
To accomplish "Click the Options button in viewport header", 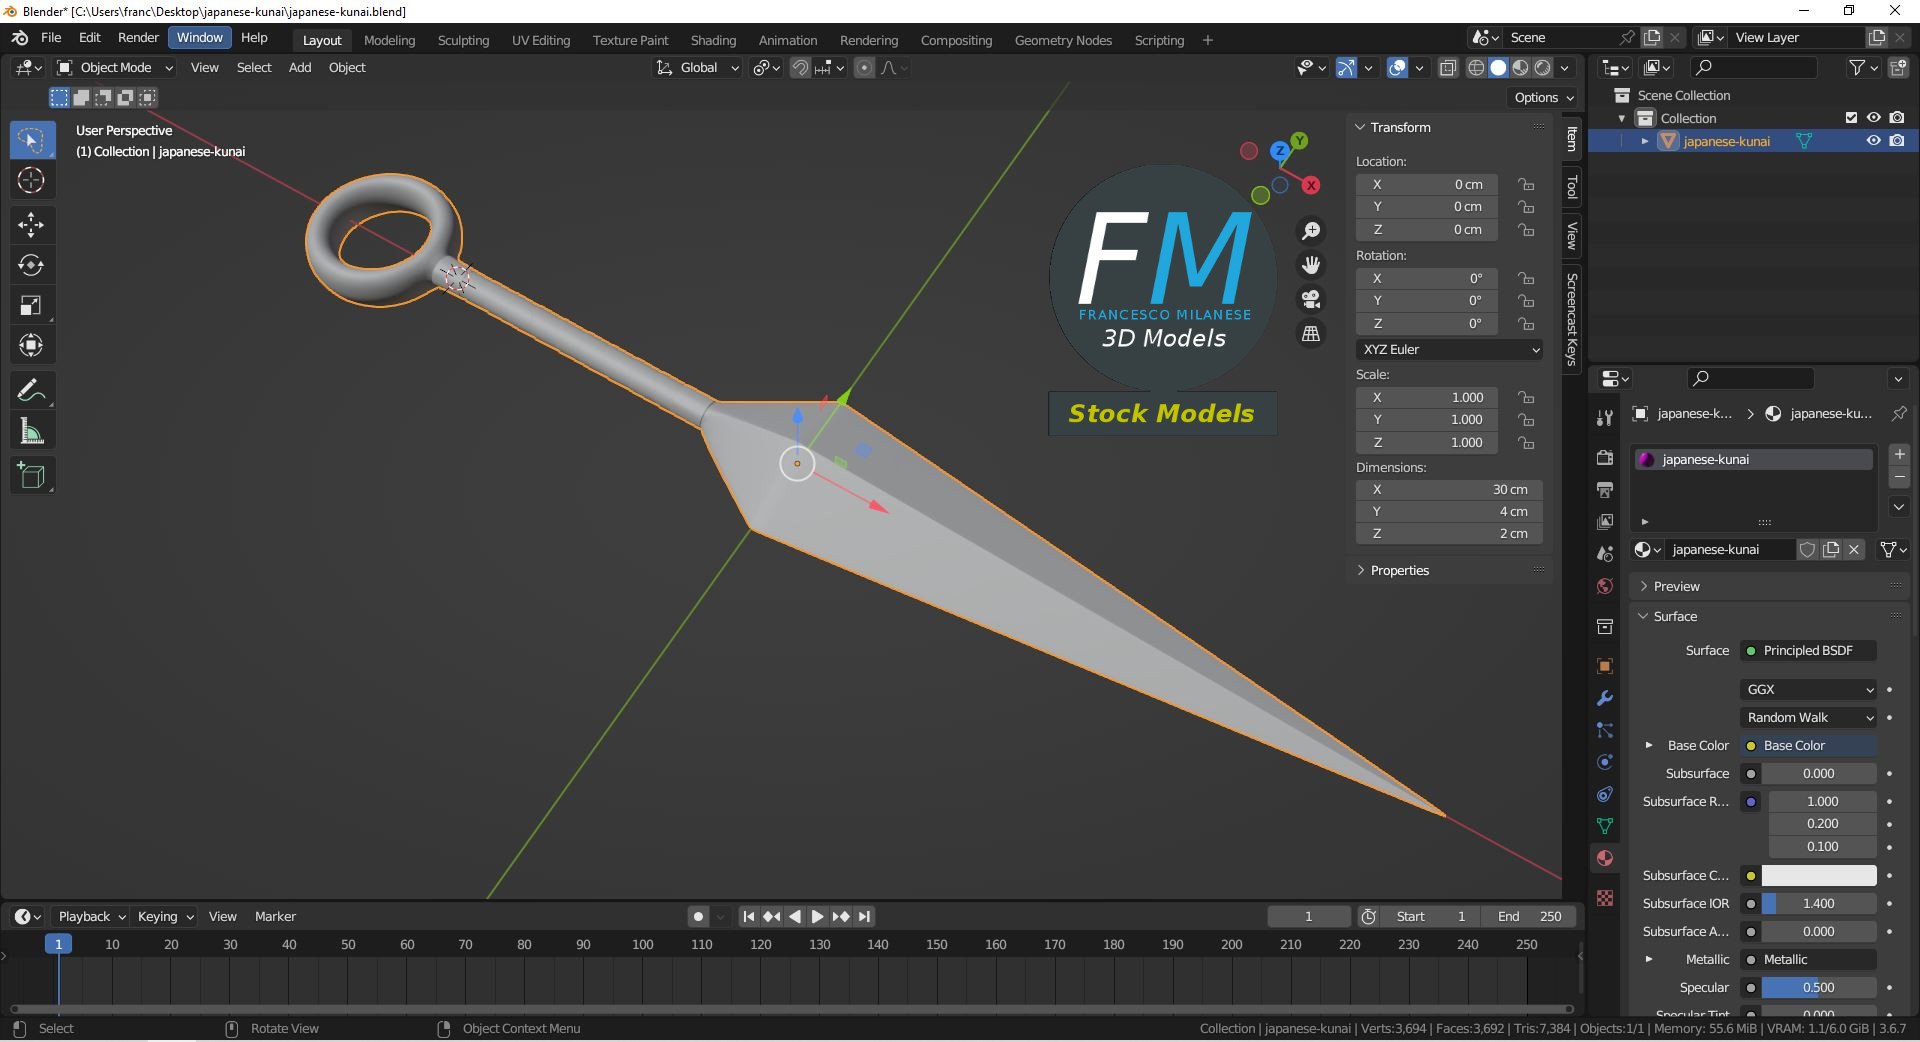I will (x=1543, y=97).
